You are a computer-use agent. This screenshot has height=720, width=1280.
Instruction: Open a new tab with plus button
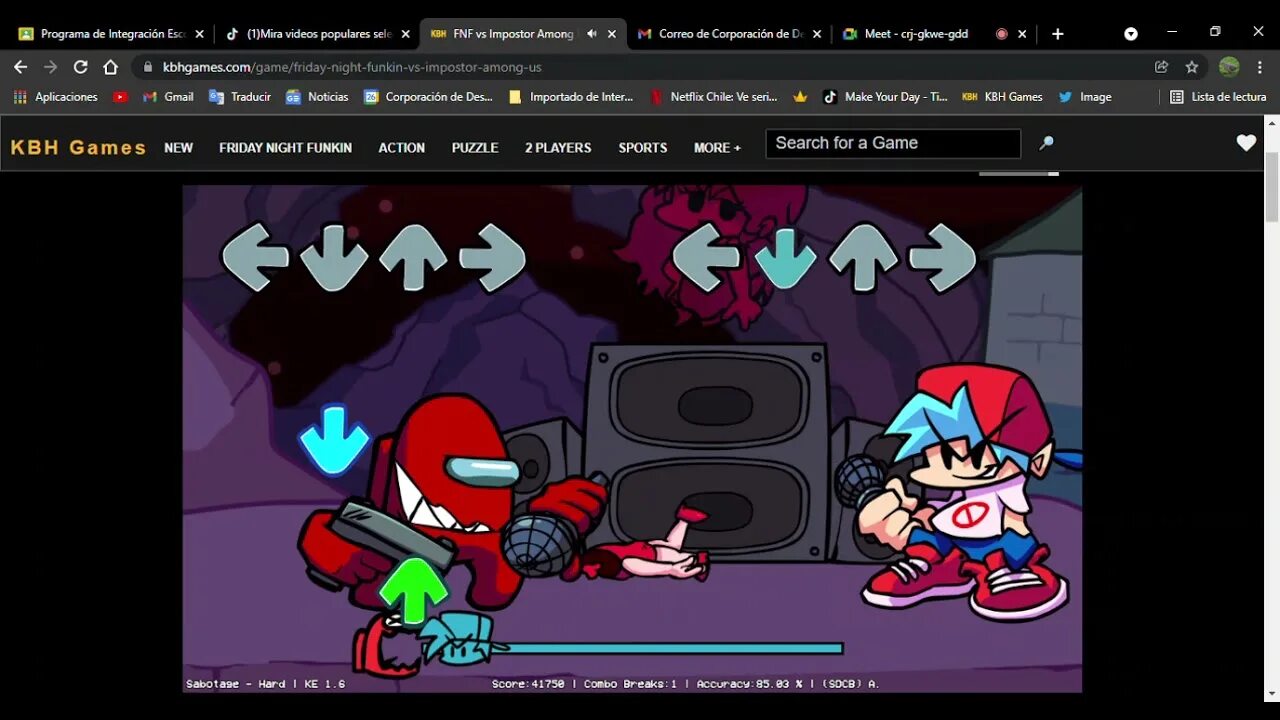1057,33
